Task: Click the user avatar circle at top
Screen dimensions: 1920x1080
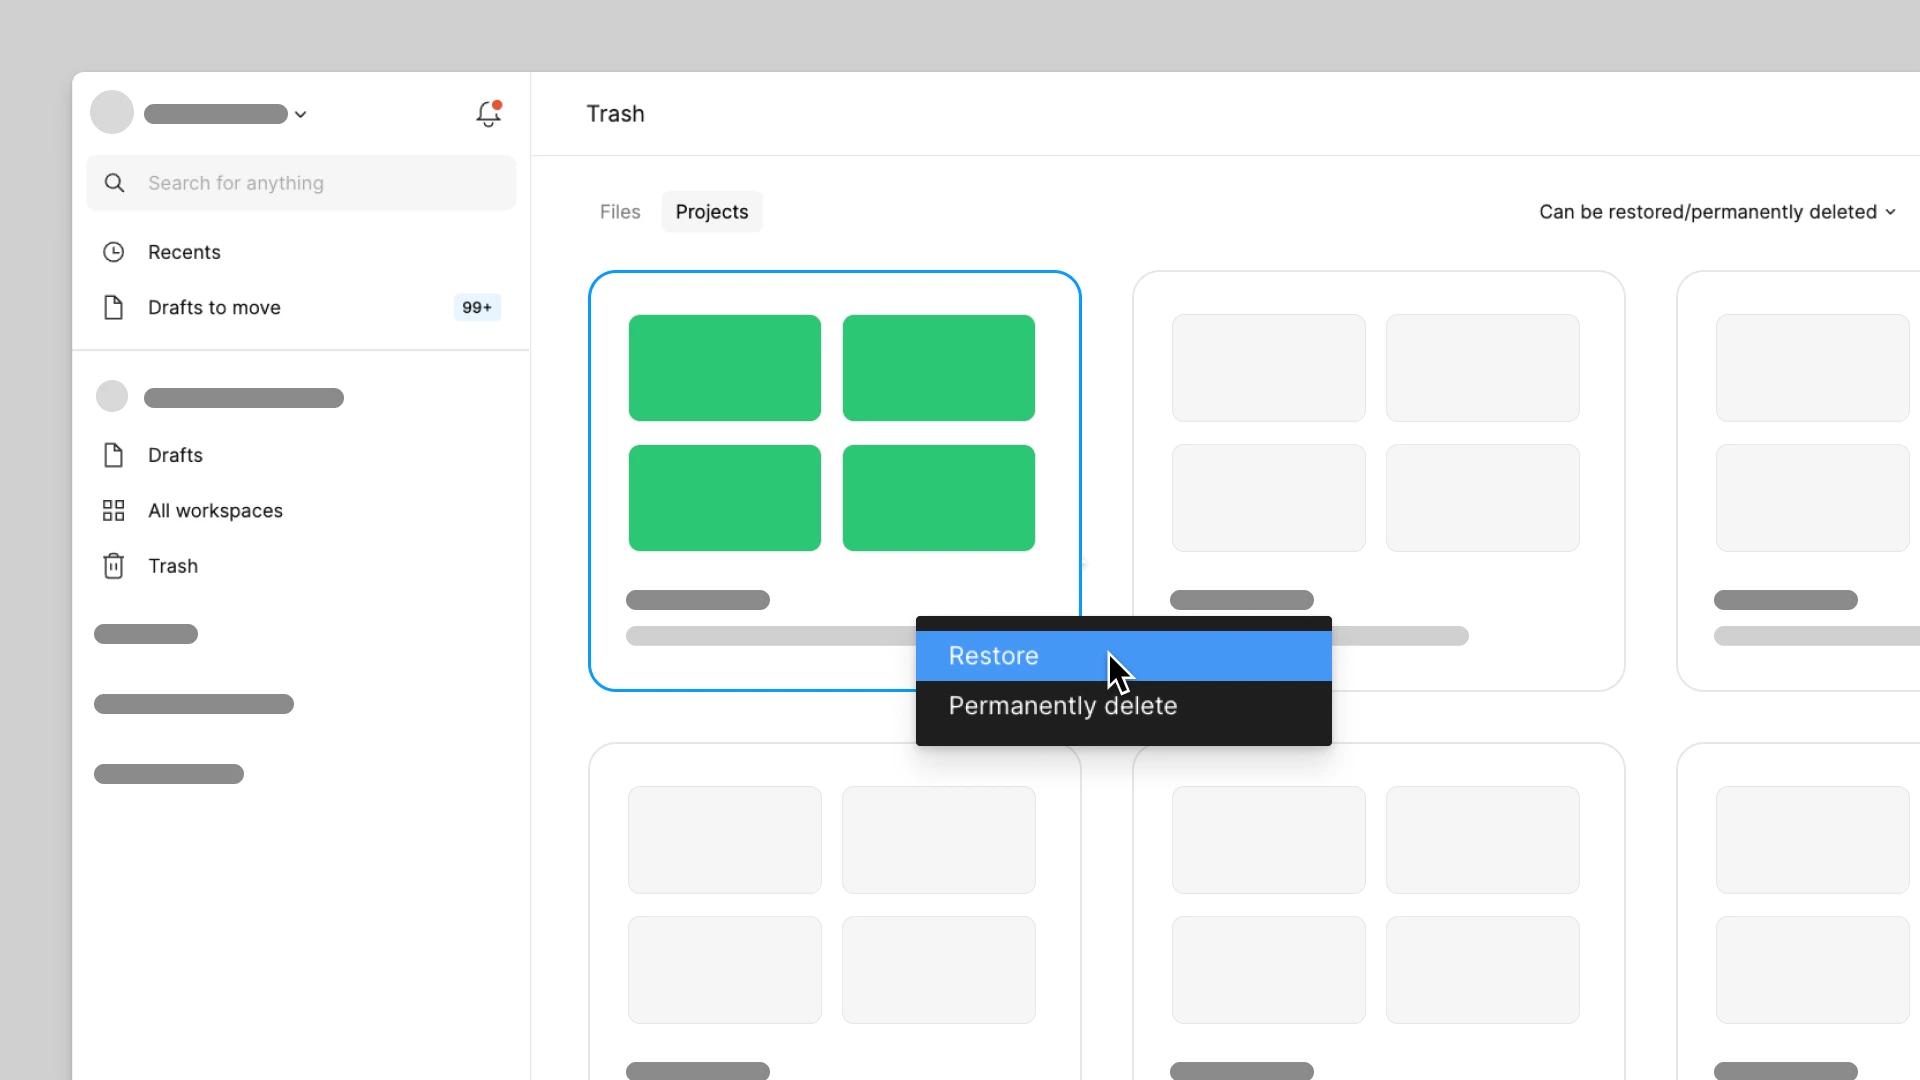Action: pyautogui.click(x=112, y=112)
